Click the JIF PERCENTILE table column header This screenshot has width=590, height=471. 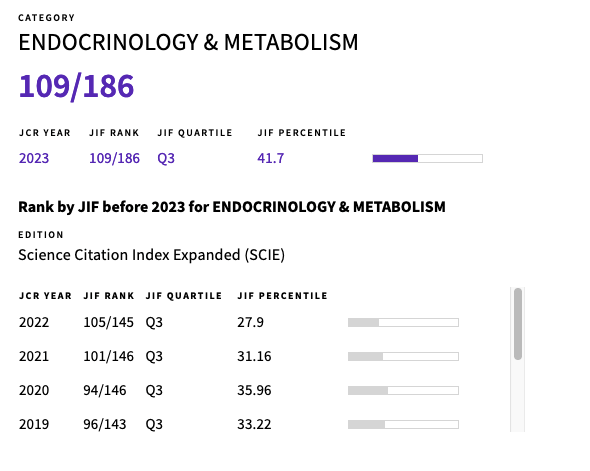282,296
